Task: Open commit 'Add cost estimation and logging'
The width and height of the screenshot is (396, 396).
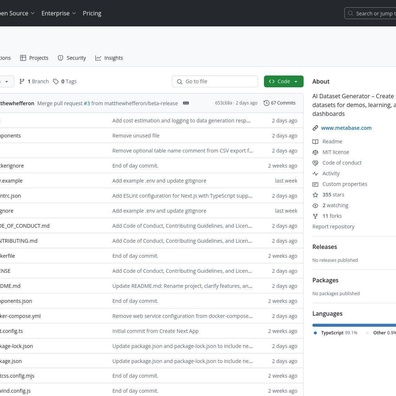Action: point(181,121)
